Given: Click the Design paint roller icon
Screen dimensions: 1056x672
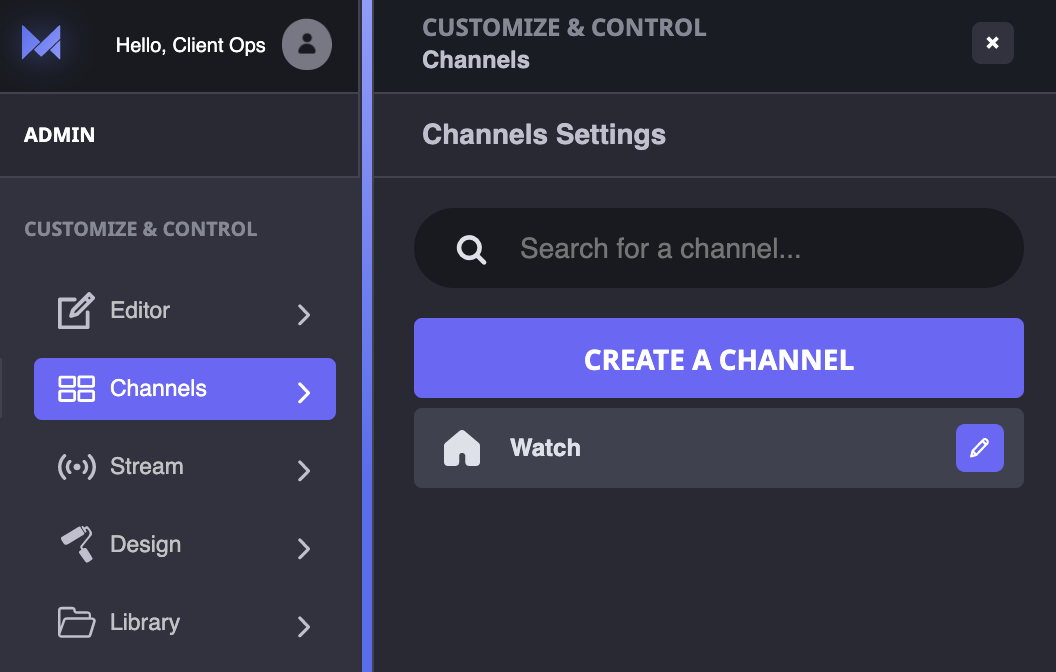Looking at the screenshot, I should pos(77,544).
